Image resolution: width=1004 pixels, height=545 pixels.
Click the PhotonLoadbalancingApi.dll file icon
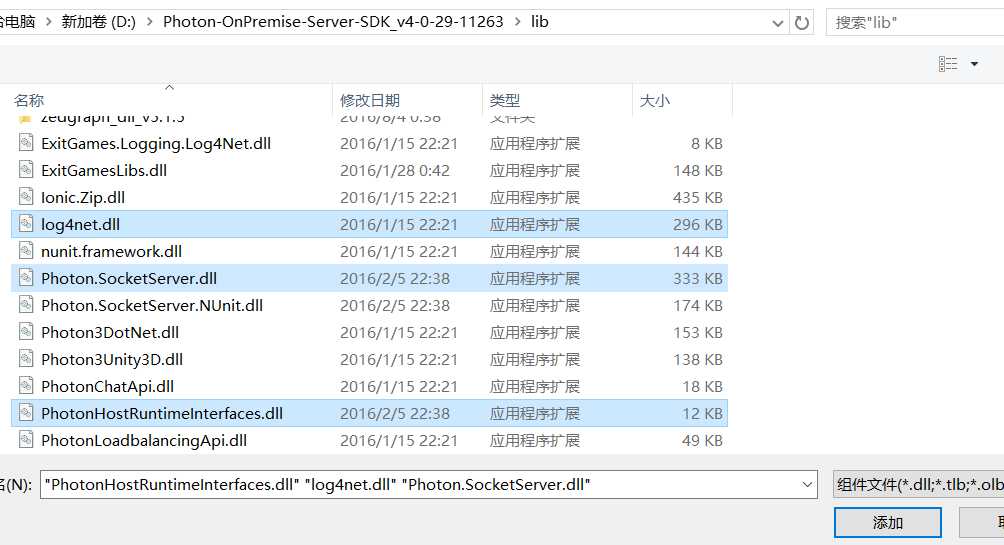click(26, 439)
